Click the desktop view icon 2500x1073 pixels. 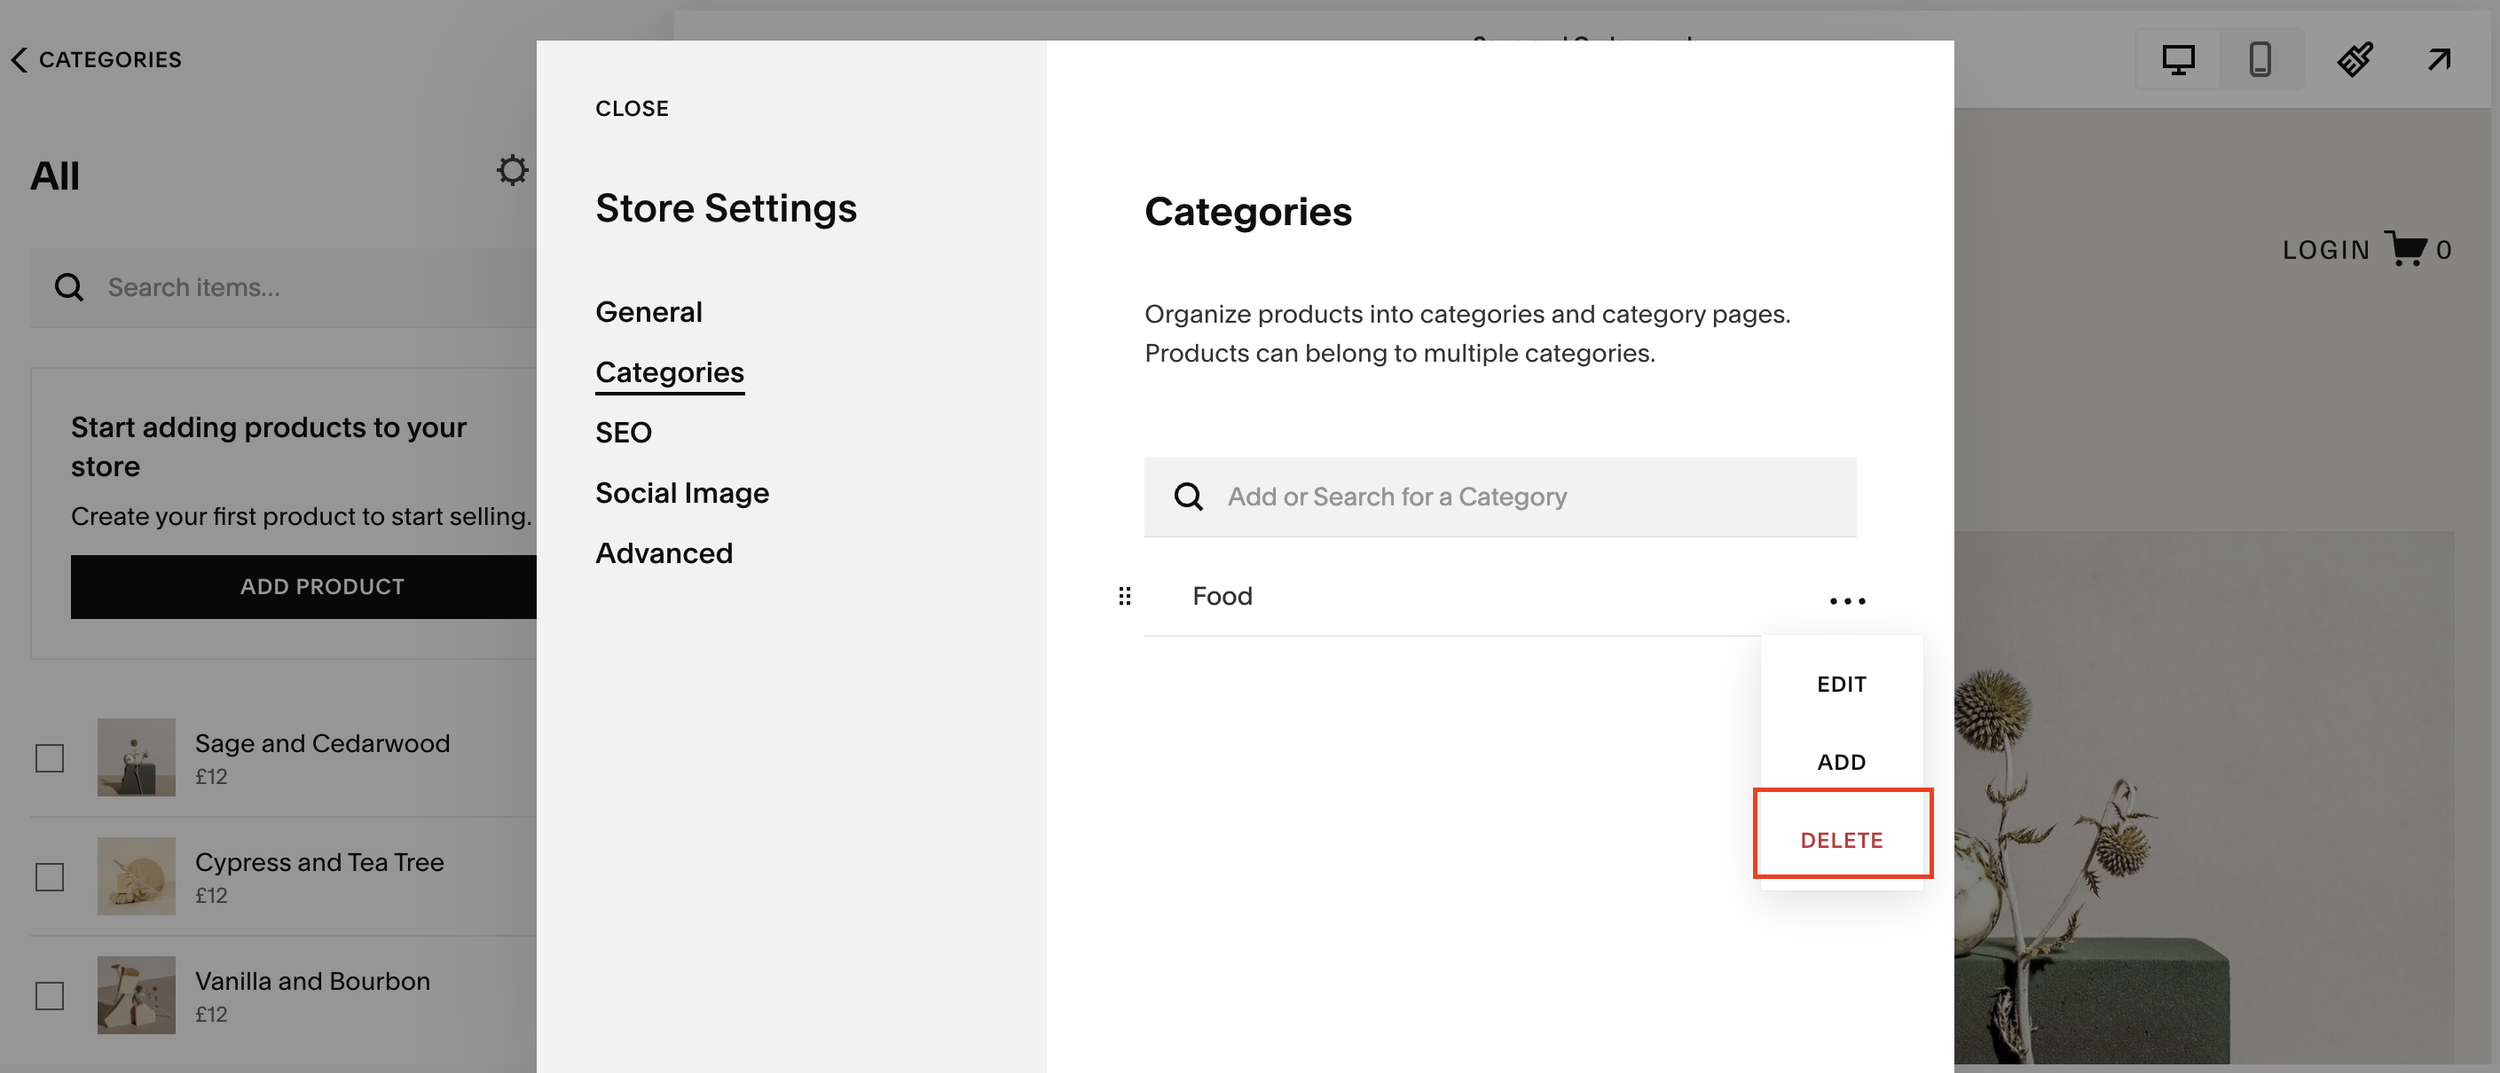2178,60
